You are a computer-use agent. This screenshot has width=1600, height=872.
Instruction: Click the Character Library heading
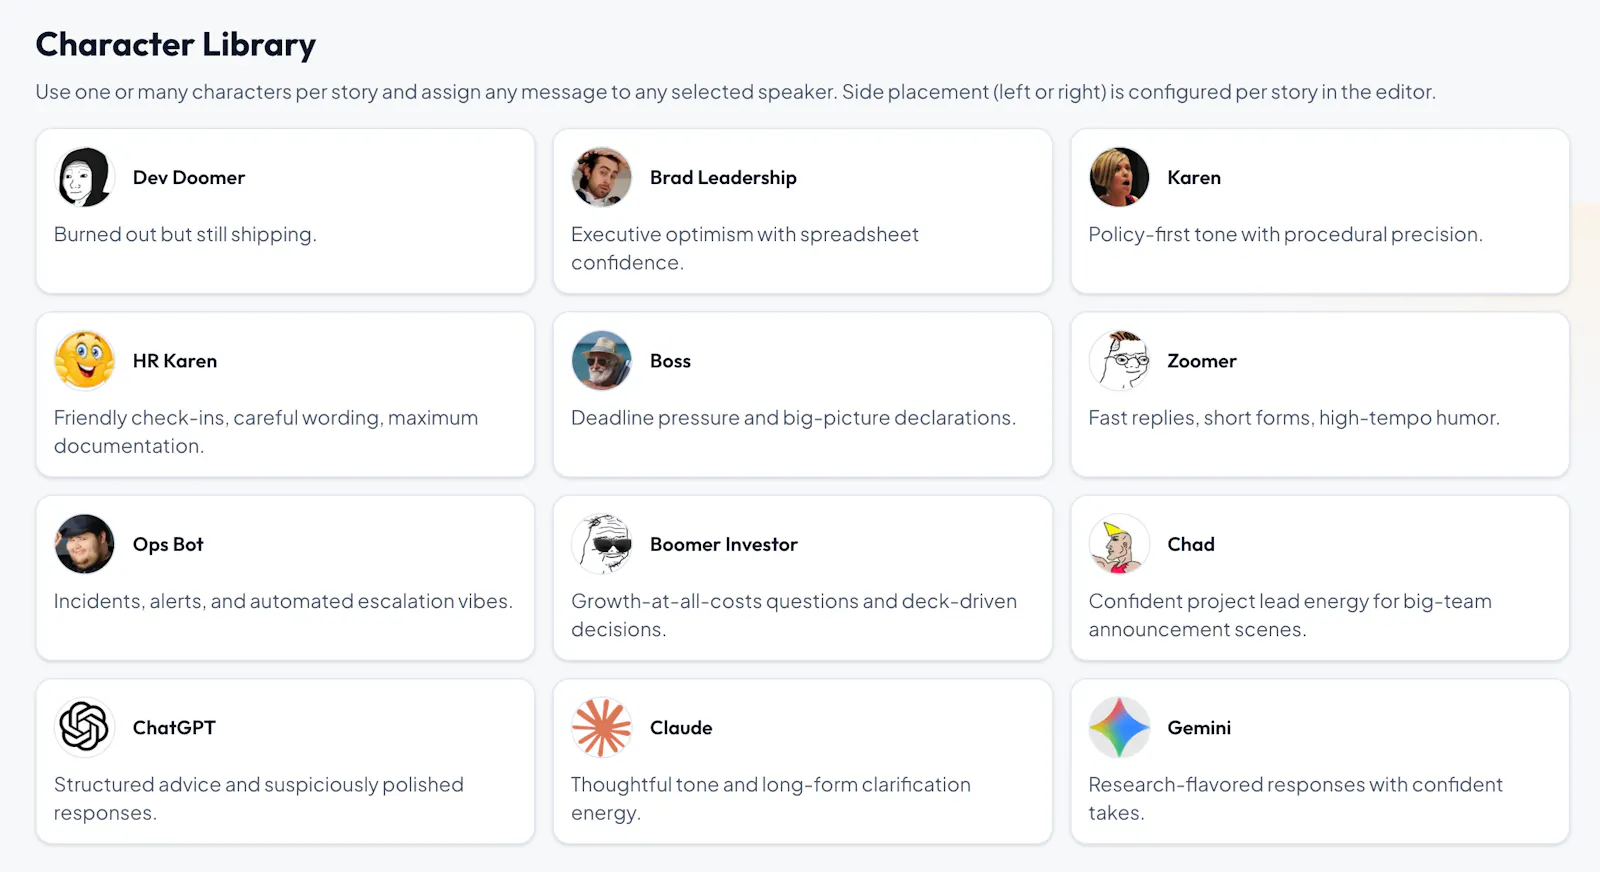[176, 45]
